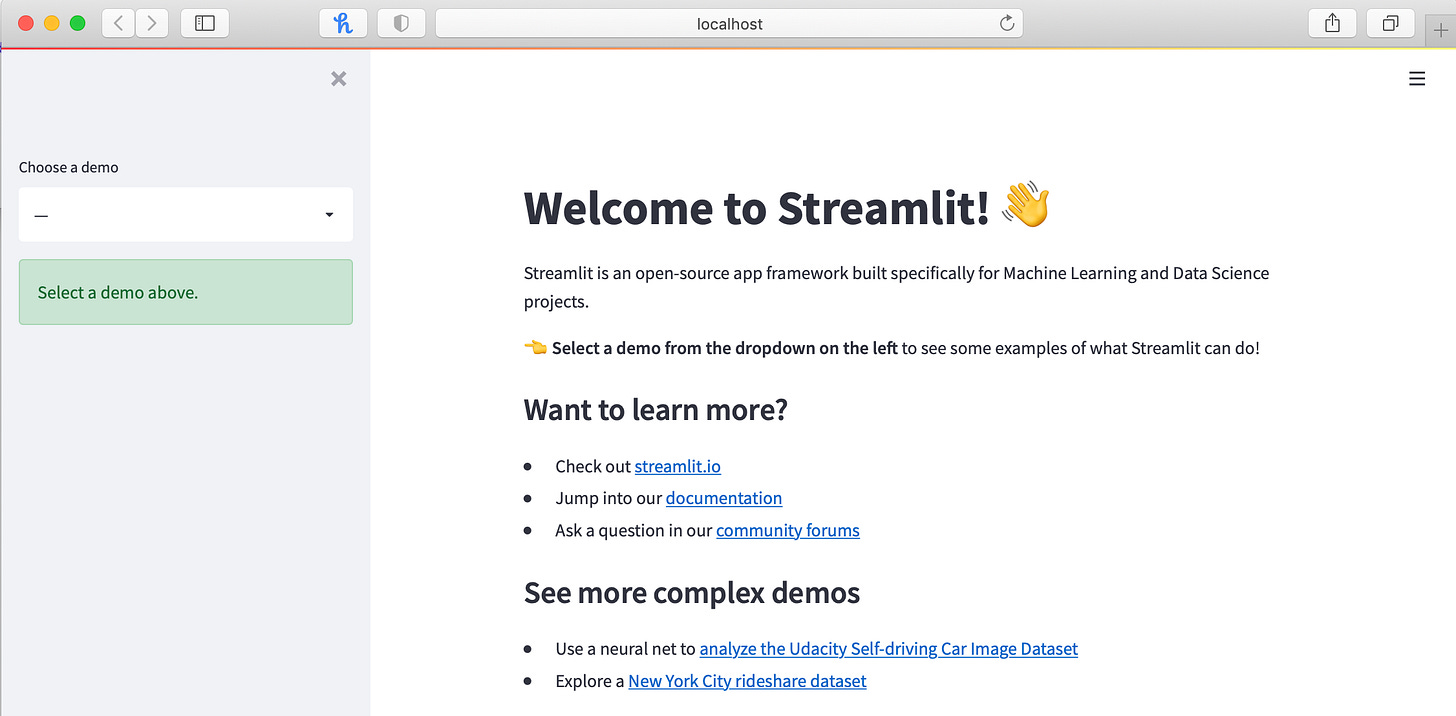Reload the localhost page
The height and width of the screenshot is (716, 1456).
point(1007,23)
